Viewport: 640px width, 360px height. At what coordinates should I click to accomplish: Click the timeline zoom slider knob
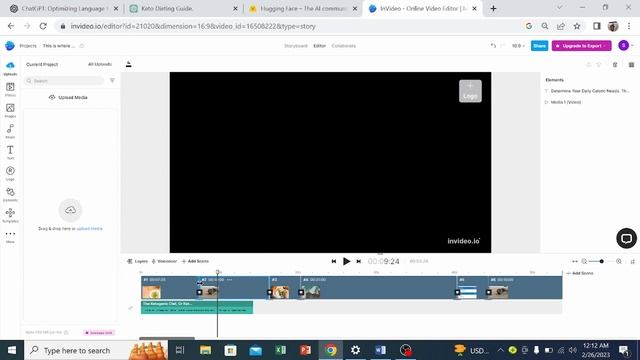tap(602, 261)
